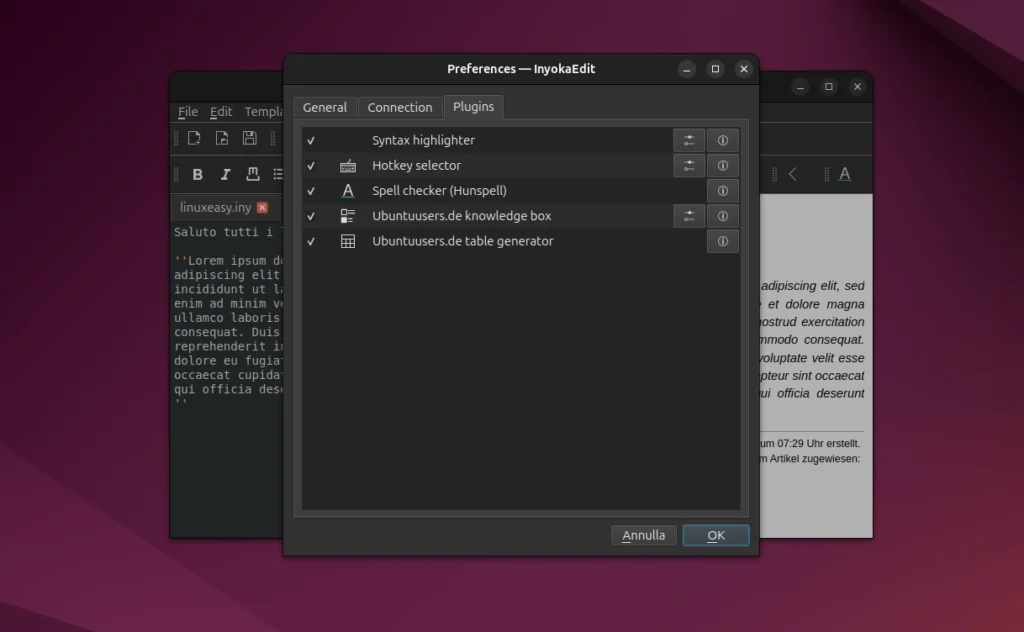This screenshot has width=1024, height=632.
Task: Show info about the Spell checker plugin
Action: tap(722, 190)
